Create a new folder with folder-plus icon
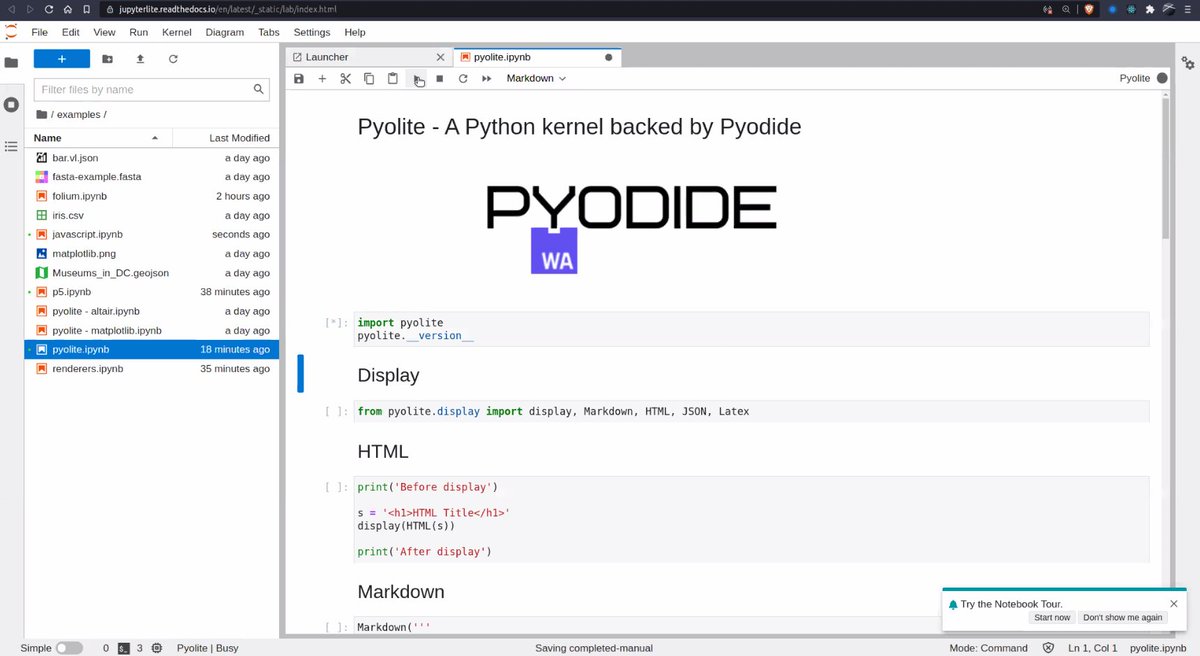Viewport: 1200px width, 656px height. pyautogui.click(x=107, y=59)
